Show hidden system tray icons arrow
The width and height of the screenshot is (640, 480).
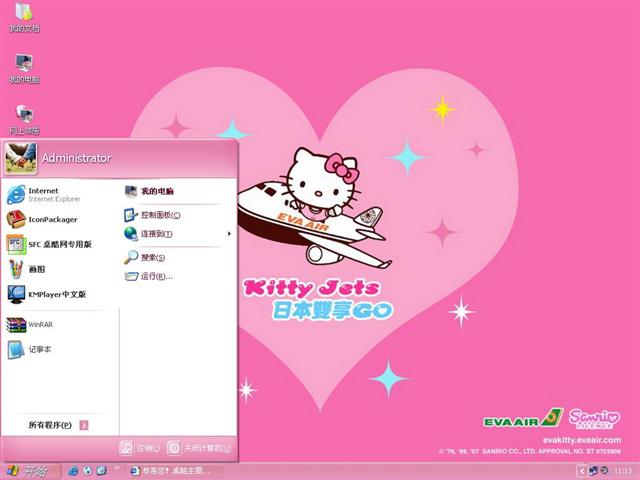pos(582,470)
